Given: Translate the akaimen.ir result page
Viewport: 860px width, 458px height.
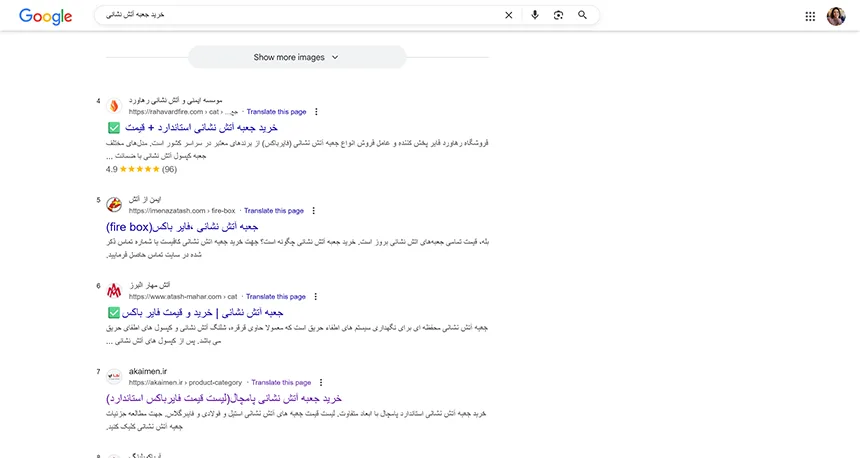Looking at the screenshot, I should click(x=281, y=382).
